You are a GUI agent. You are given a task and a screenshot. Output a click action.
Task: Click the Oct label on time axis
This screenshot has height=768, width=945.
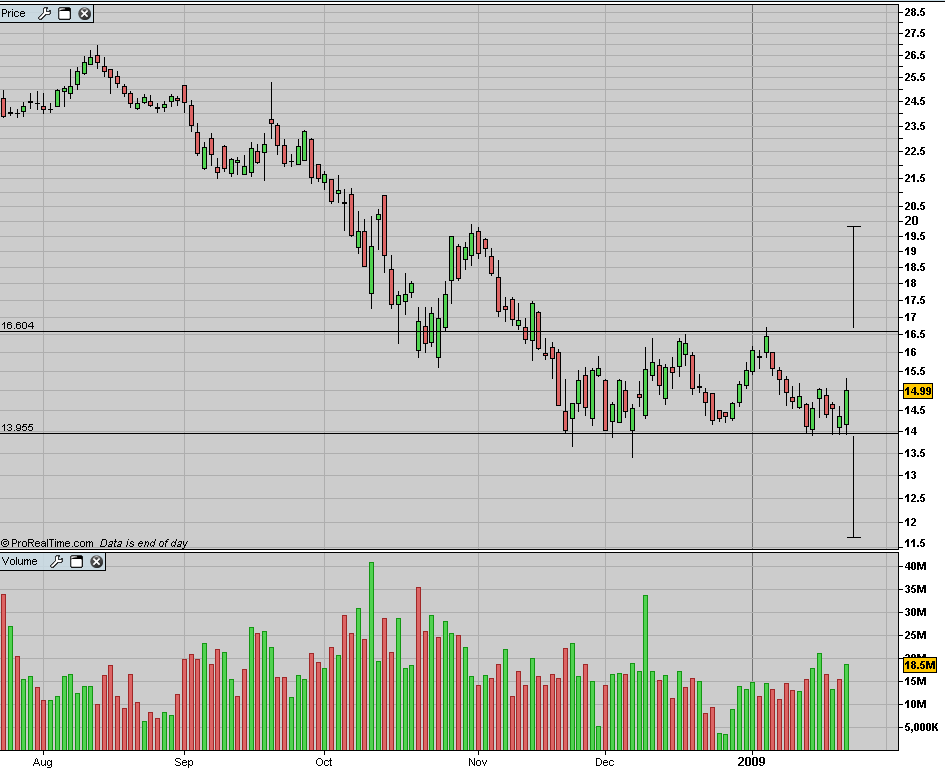[x=324, y=762]
